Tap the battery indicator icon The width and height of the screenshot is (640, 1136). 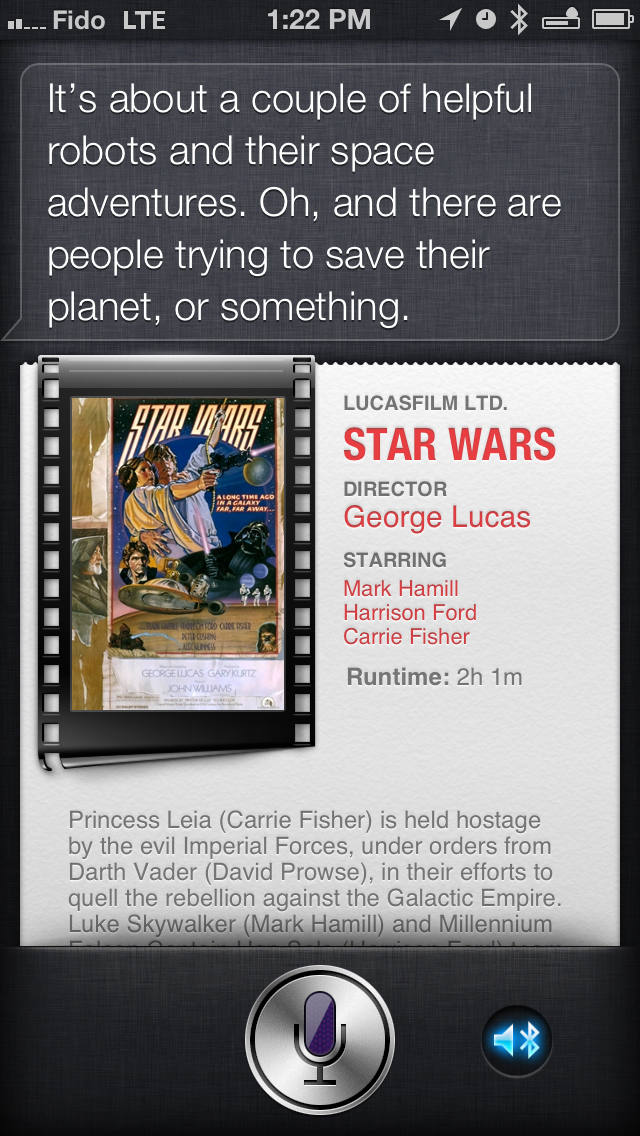tap(612, 20)
